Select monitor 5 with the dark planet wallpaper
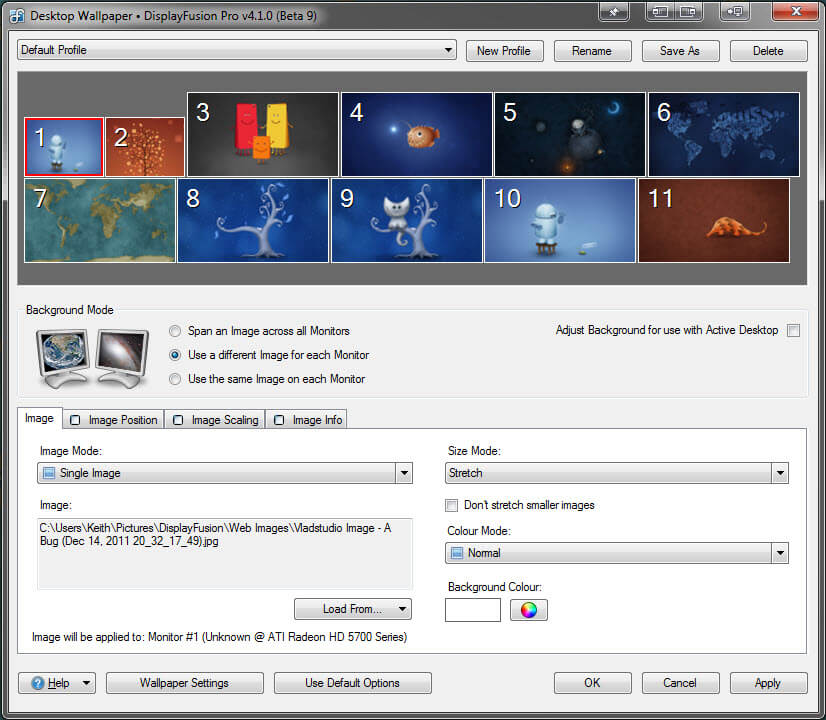Image resolution: width=826 pixels, height=720 pixels. [x=570, y=134]
